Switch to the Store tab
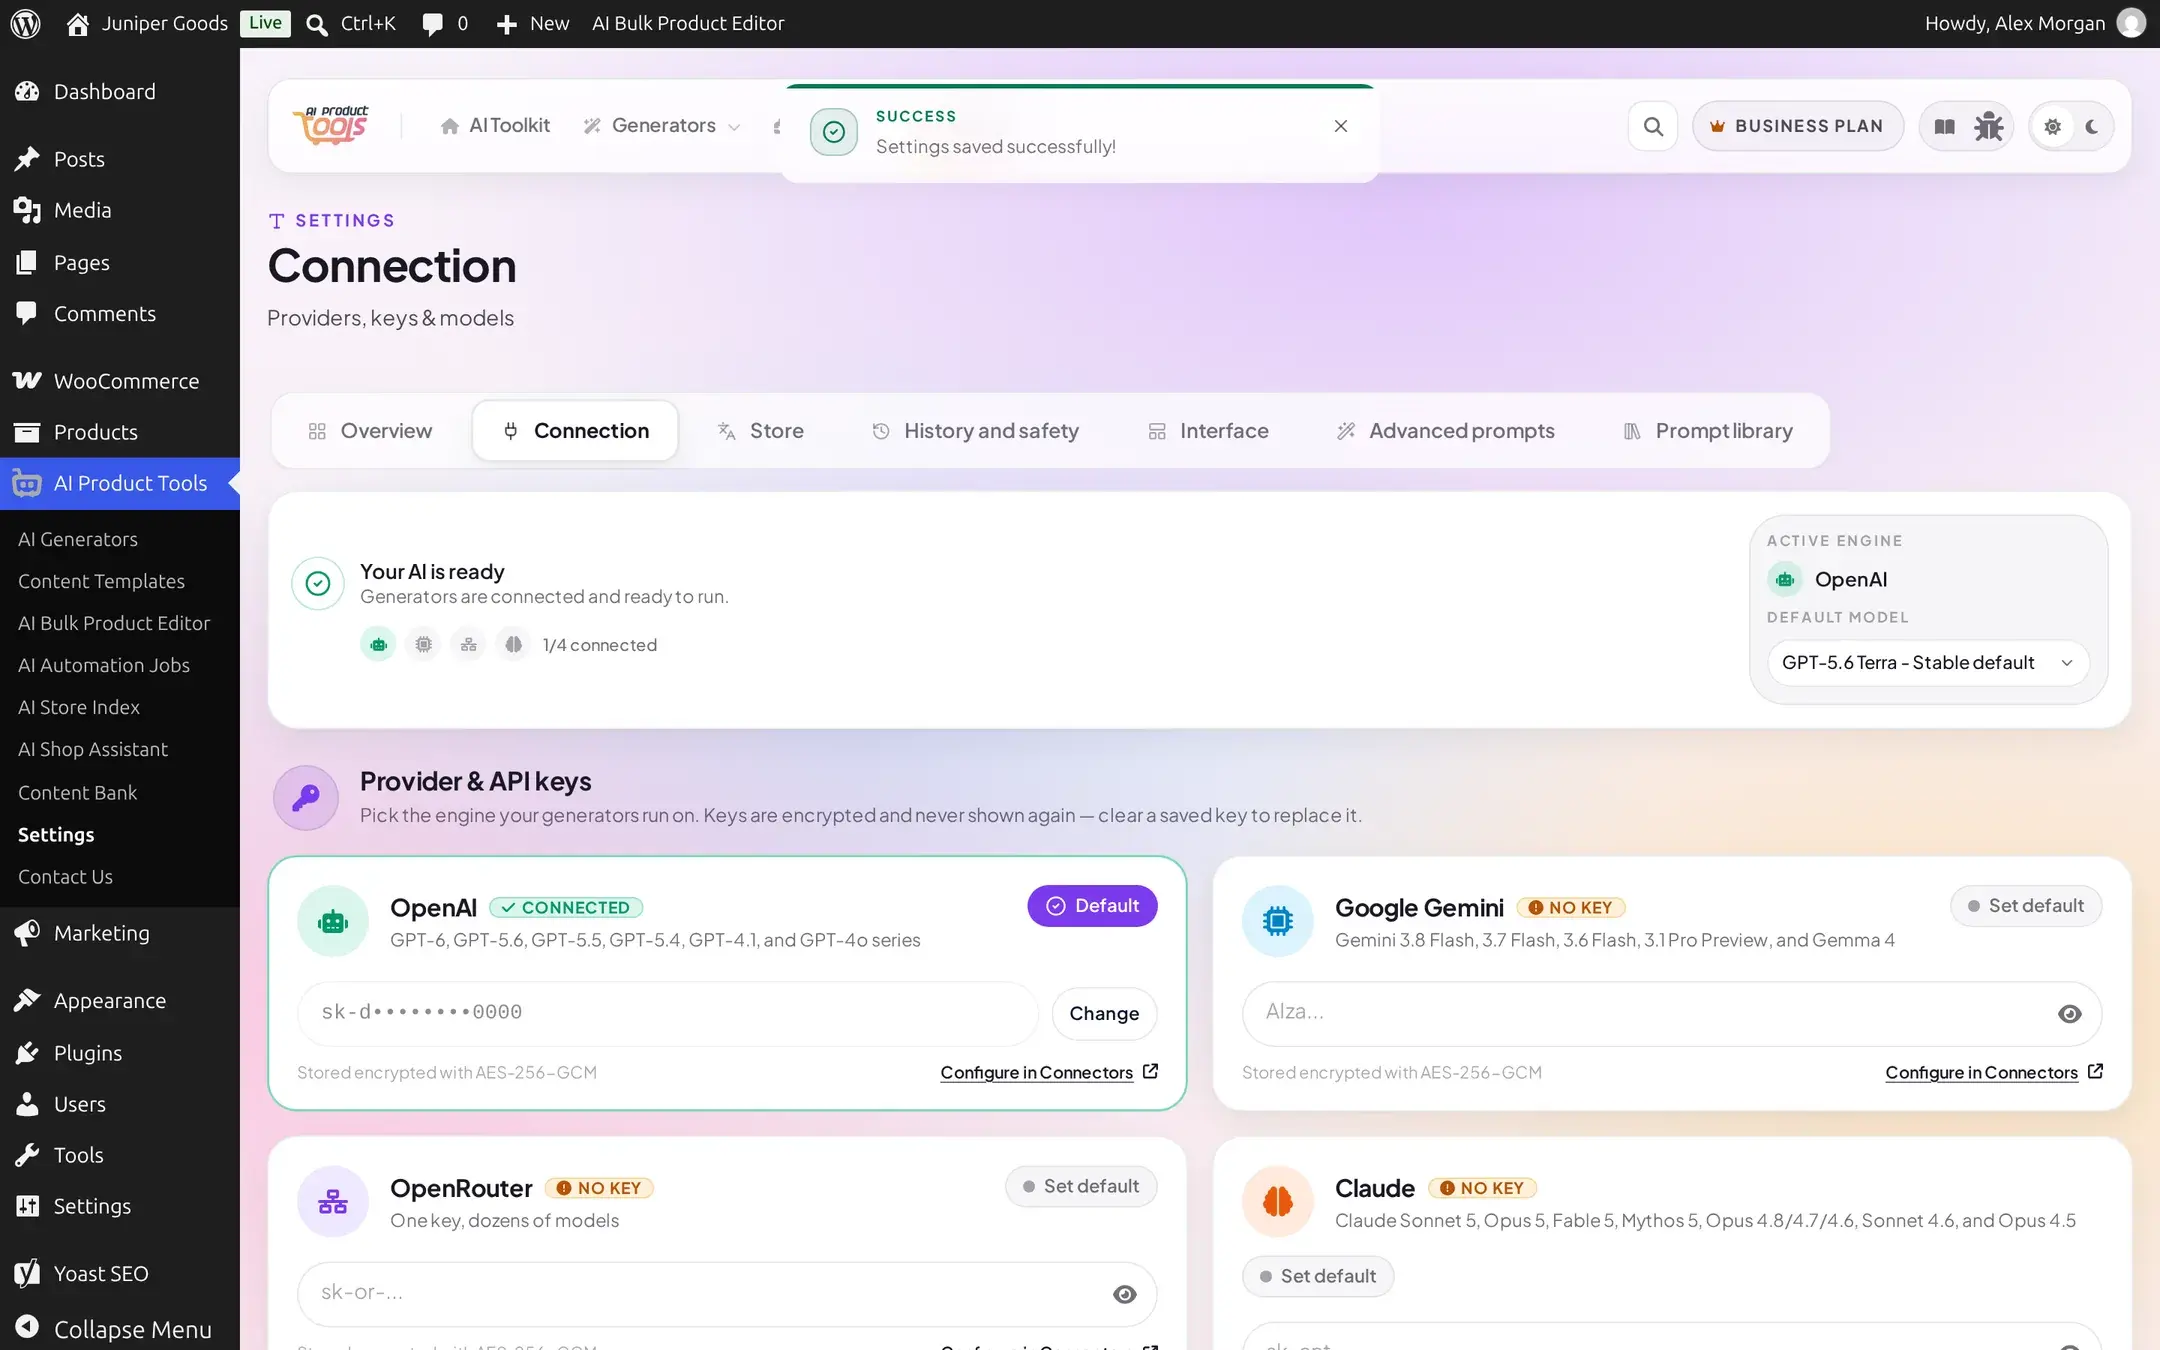Screen dimensions: 2160x1350 click(x=760, y=431)
